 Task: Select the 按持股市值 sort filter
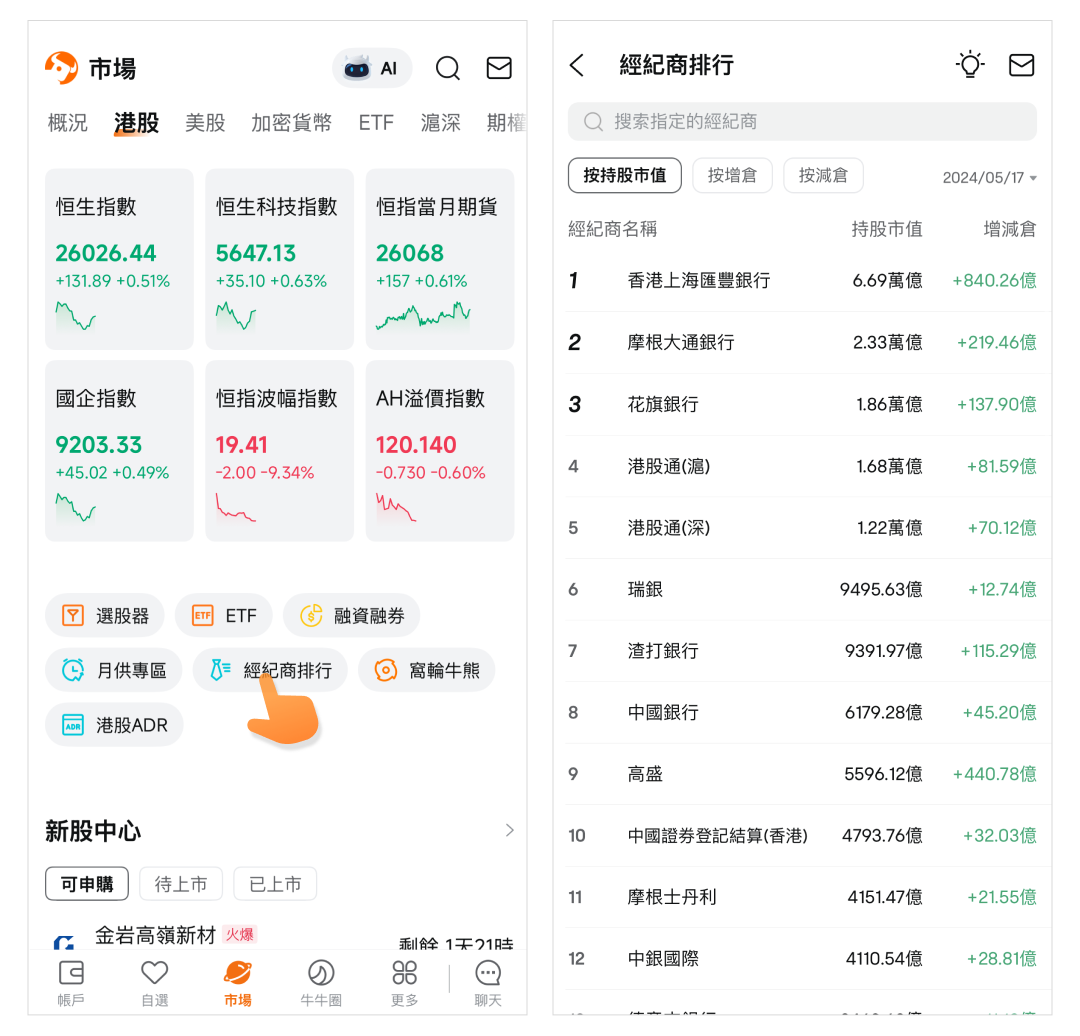[625, 176]
